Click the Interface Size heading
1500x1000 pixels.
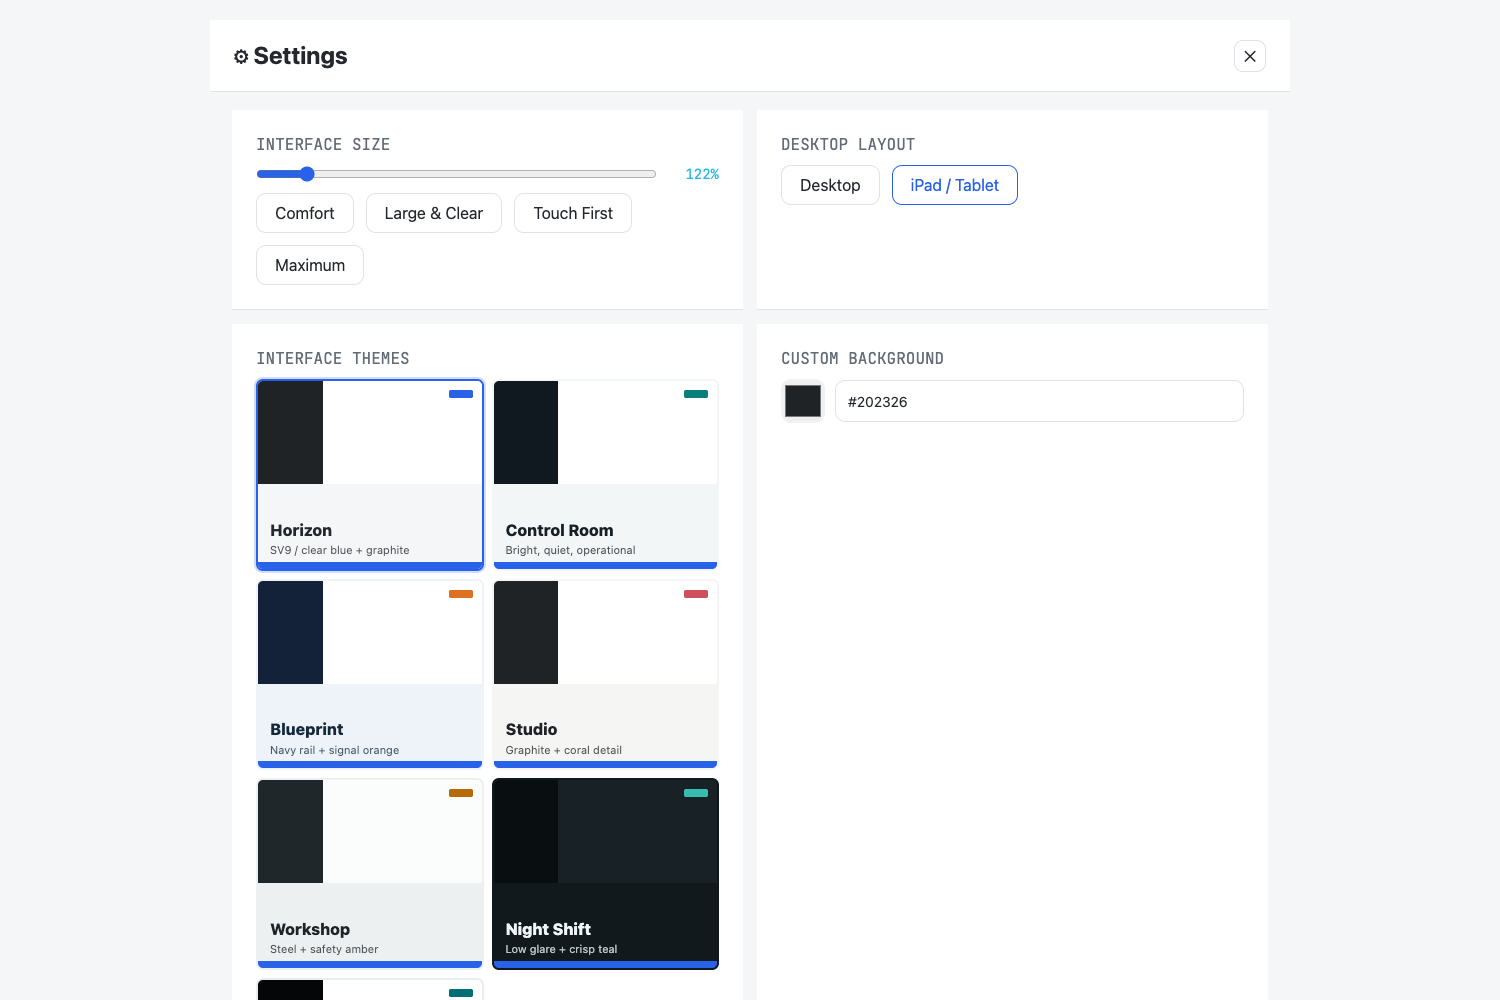(x=323, y=144)
